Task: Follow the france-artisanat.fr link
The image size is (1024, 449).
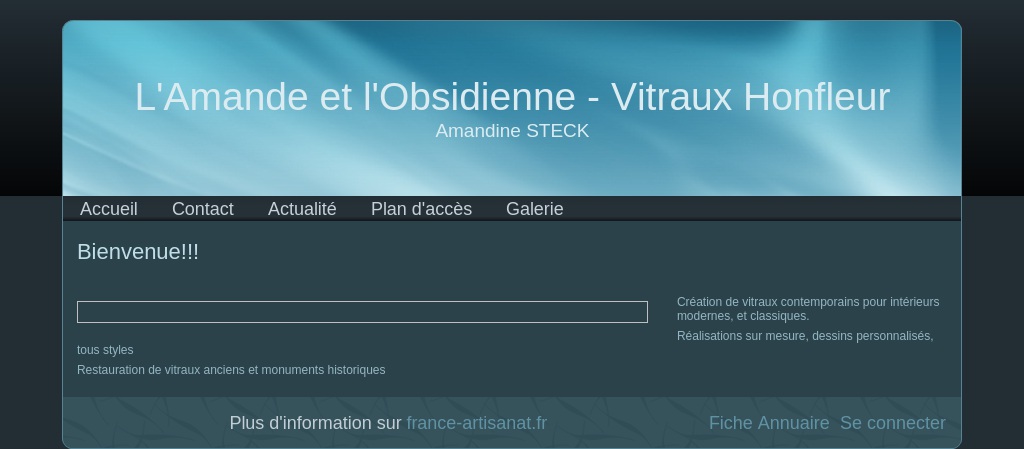Action: click(477, 423)
